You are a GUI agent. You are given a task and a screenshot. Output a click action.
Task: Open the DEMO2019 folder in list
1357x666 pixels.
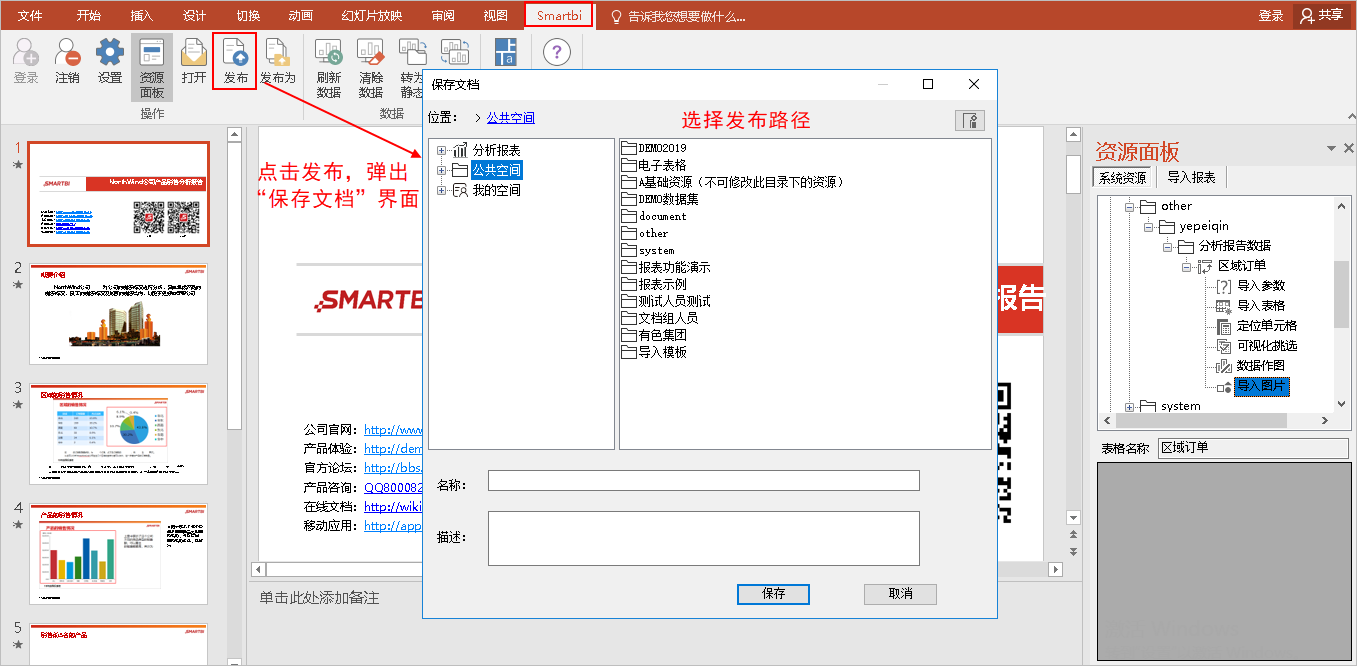click(654, 149)
